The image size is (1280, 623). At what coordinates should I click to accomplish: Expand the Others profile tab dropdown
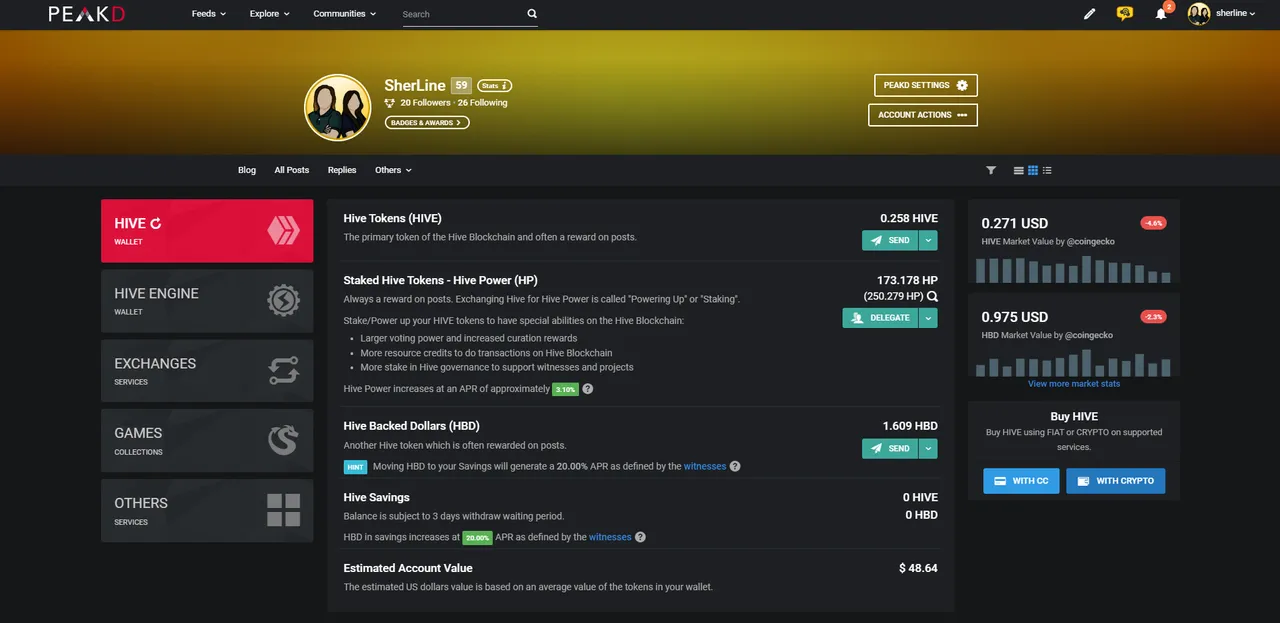[393, 170]
